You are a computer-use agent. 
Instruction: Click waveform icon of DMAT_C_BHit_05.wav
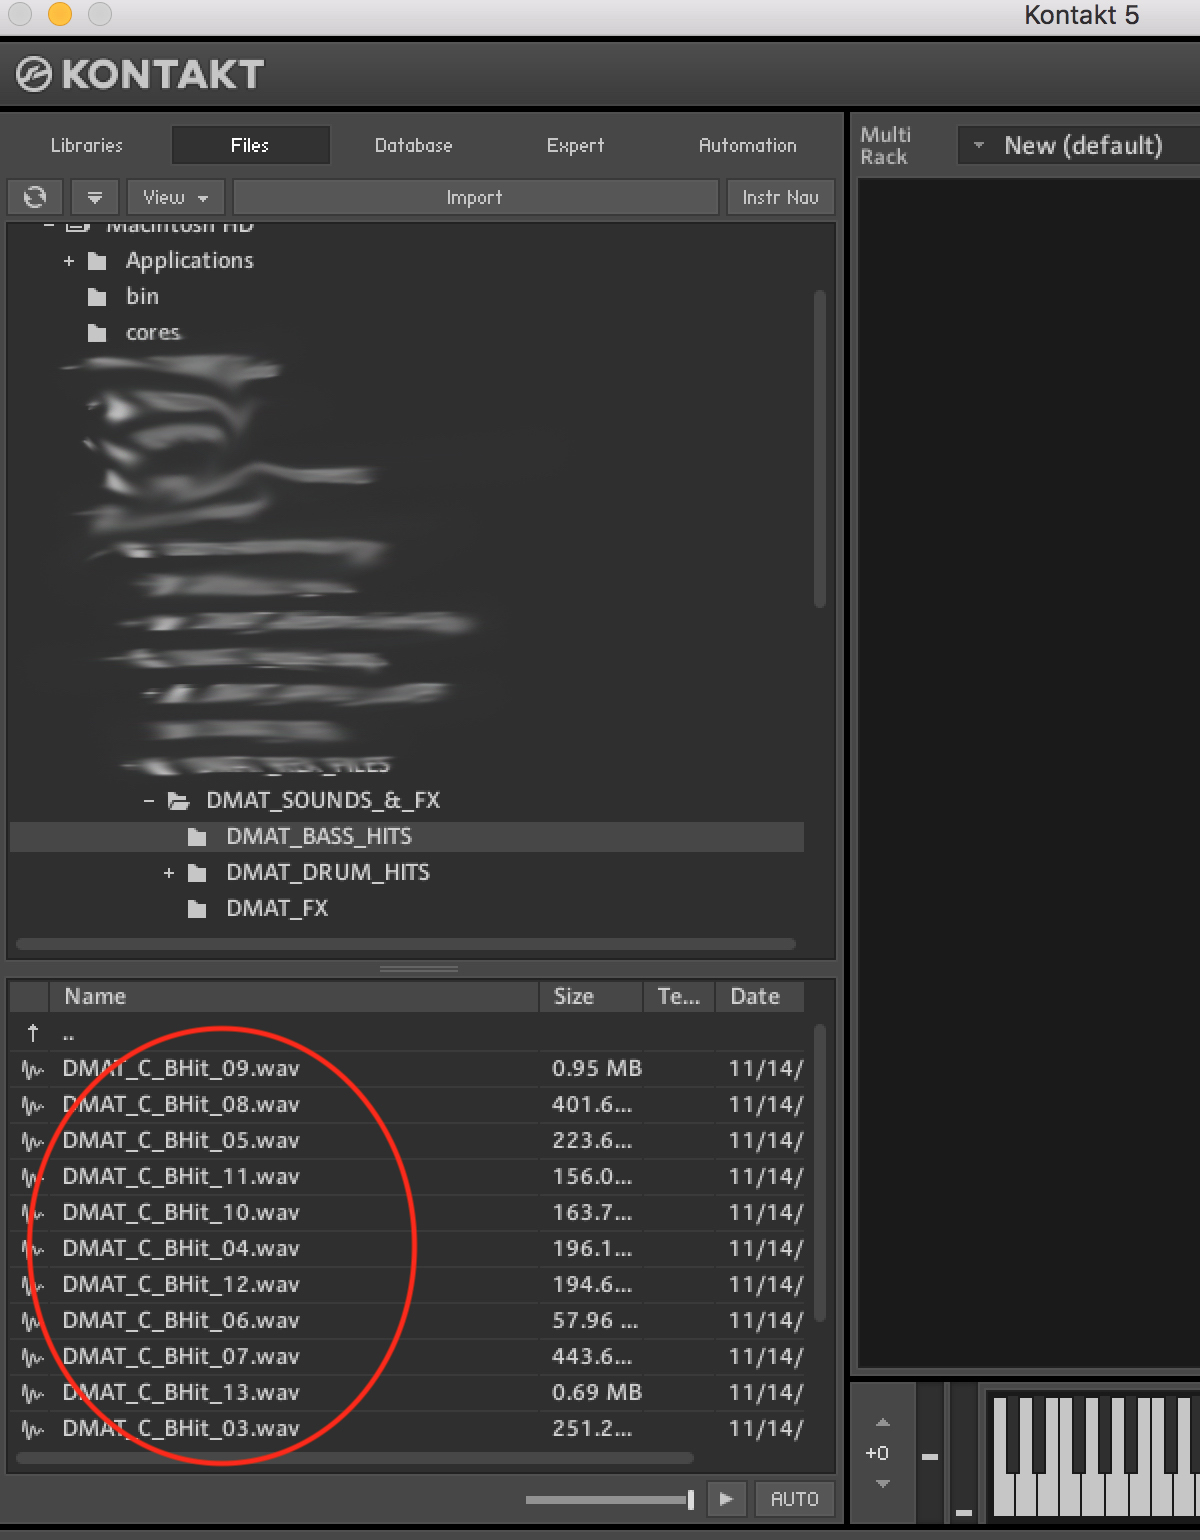(x=33, y=1142)
